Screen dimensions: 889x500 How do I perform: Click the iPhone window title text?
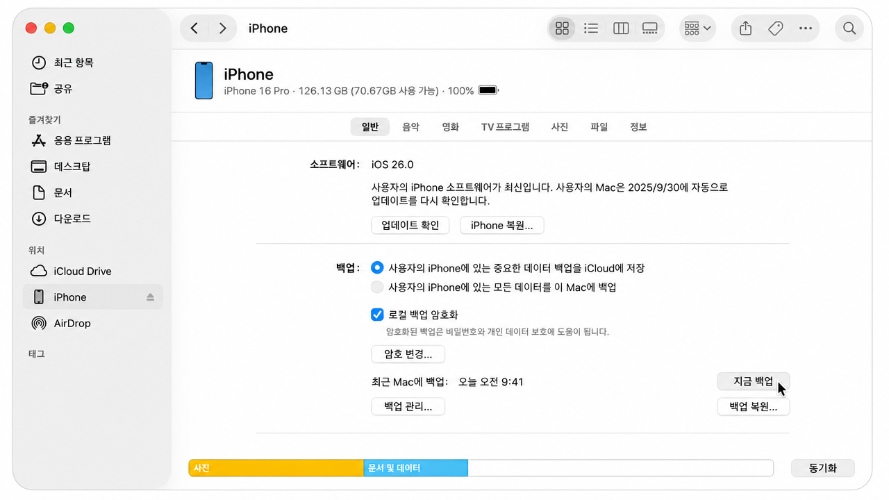pos(268,28)
